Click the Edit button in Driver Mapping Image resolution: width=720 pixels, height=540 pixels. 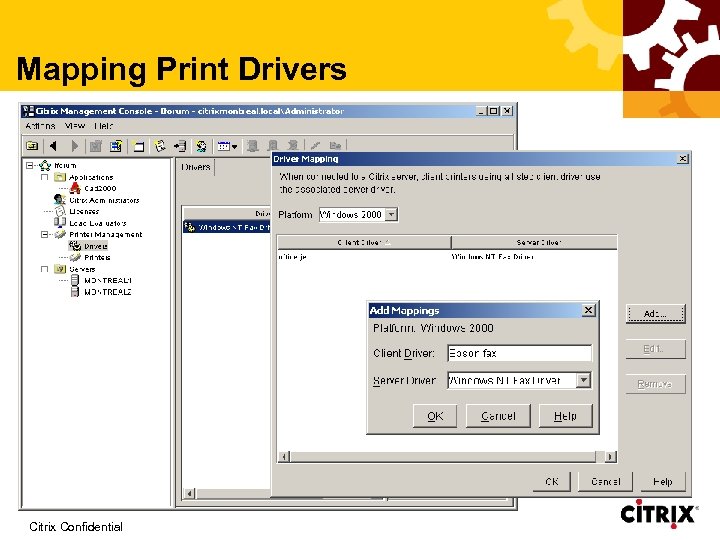pos(655,349)
